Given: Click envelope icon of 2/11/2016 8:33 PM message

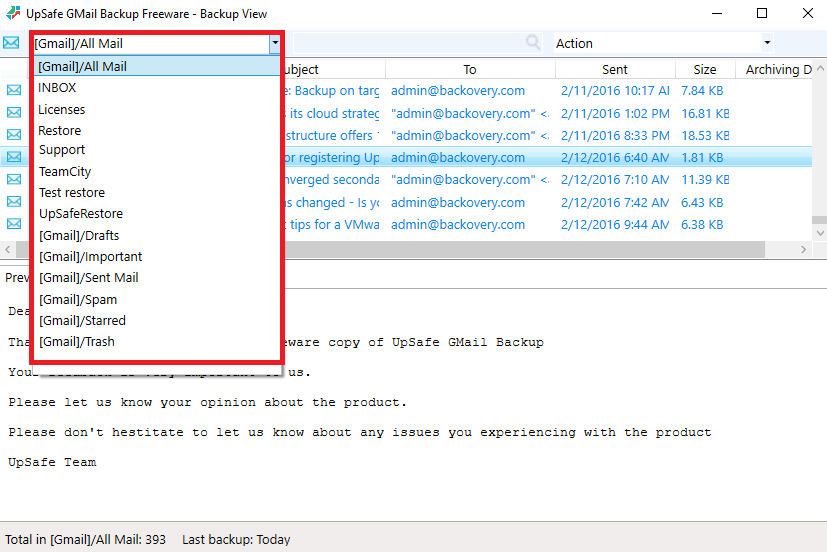Looking at the screenshot, I should coord(14,135).
